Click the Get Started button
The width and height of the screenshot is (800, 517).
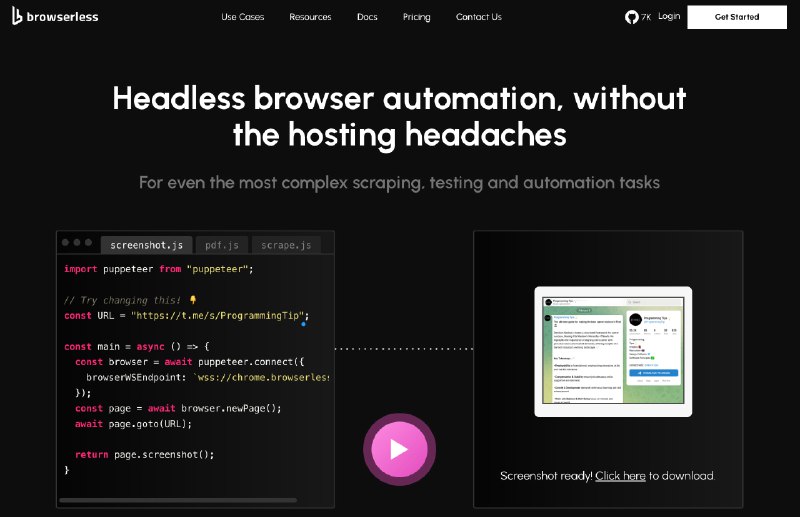pos(737,17)
